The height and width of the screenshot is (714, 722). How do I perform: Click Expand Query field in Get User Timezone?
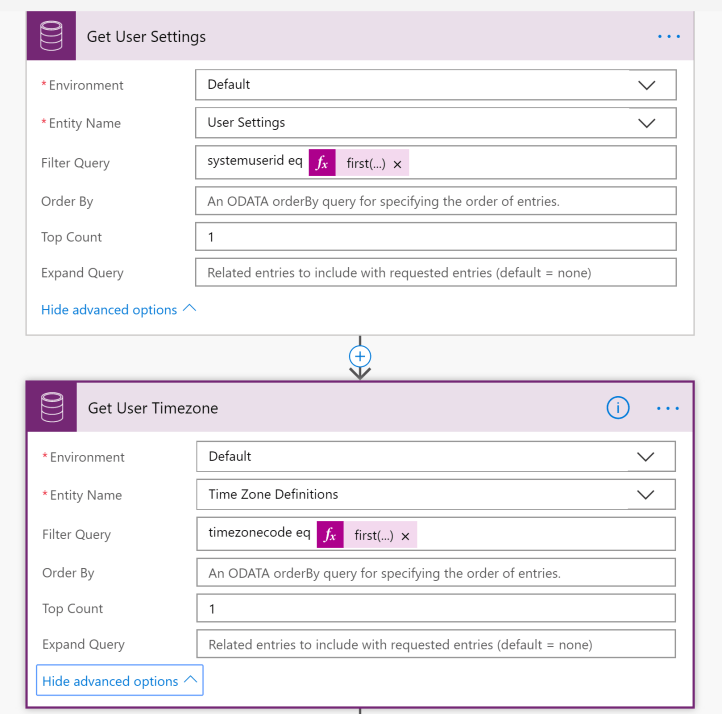click(x=435, y=645)
